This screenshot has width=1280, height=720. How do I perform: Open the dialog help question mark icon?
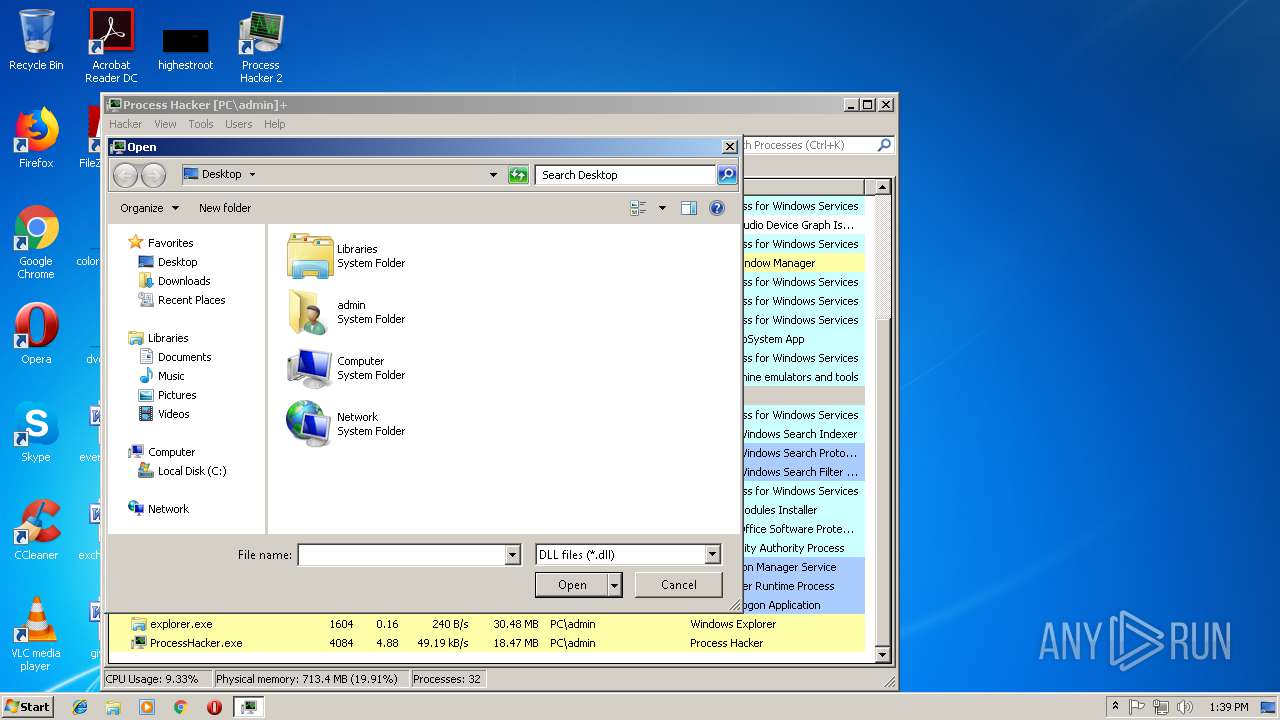click(717, 208)
